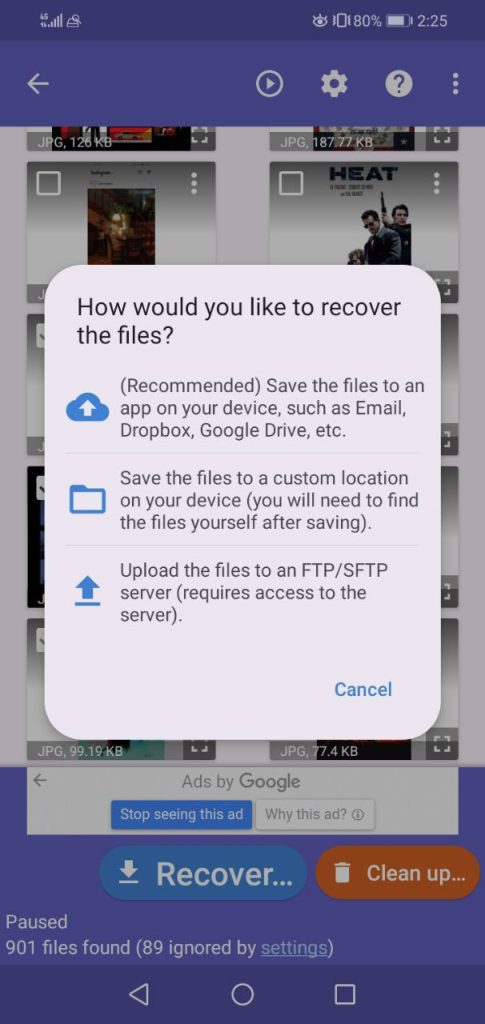Tap the play/resume scan icon
Screen dimensions: 485x1024
tap(269, 84)
